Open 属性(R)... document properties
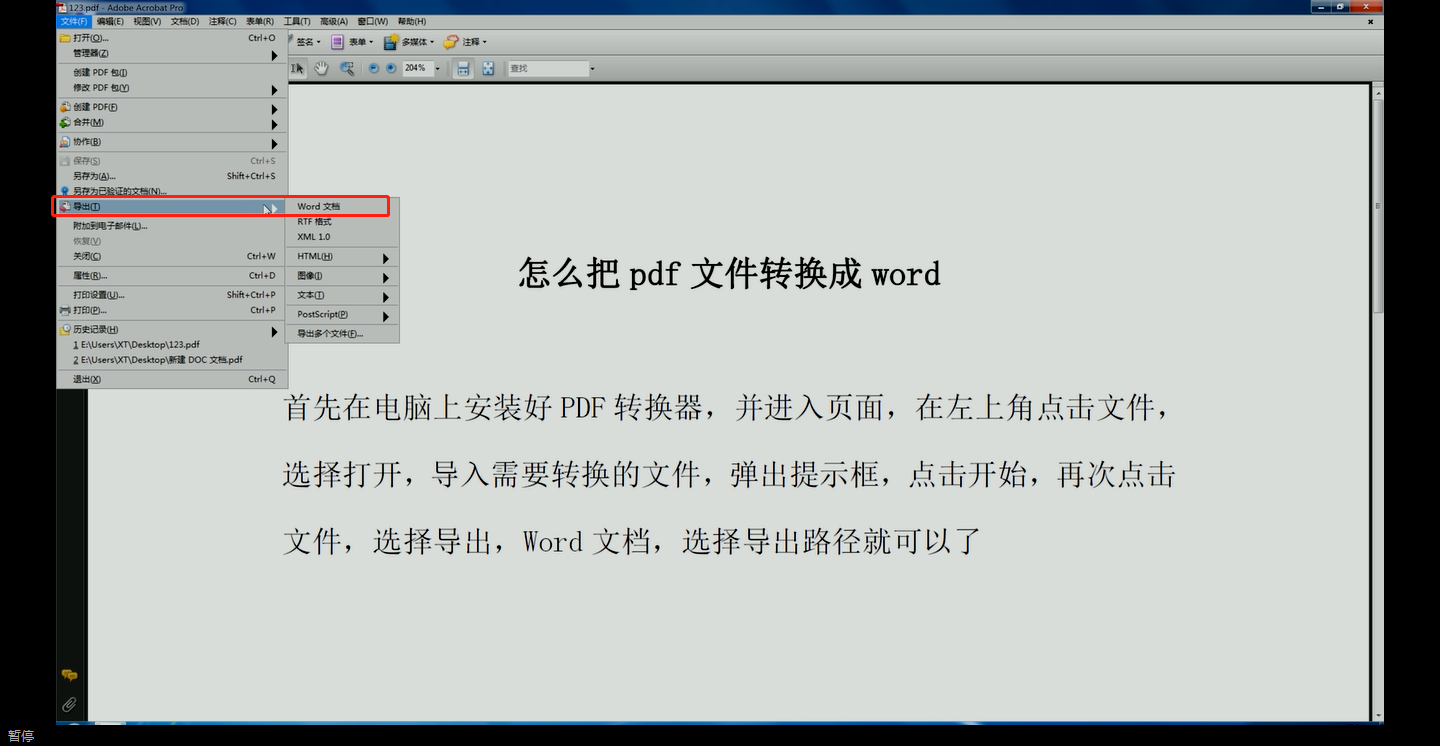This screenshot has height=746, width=1440. 172,275
